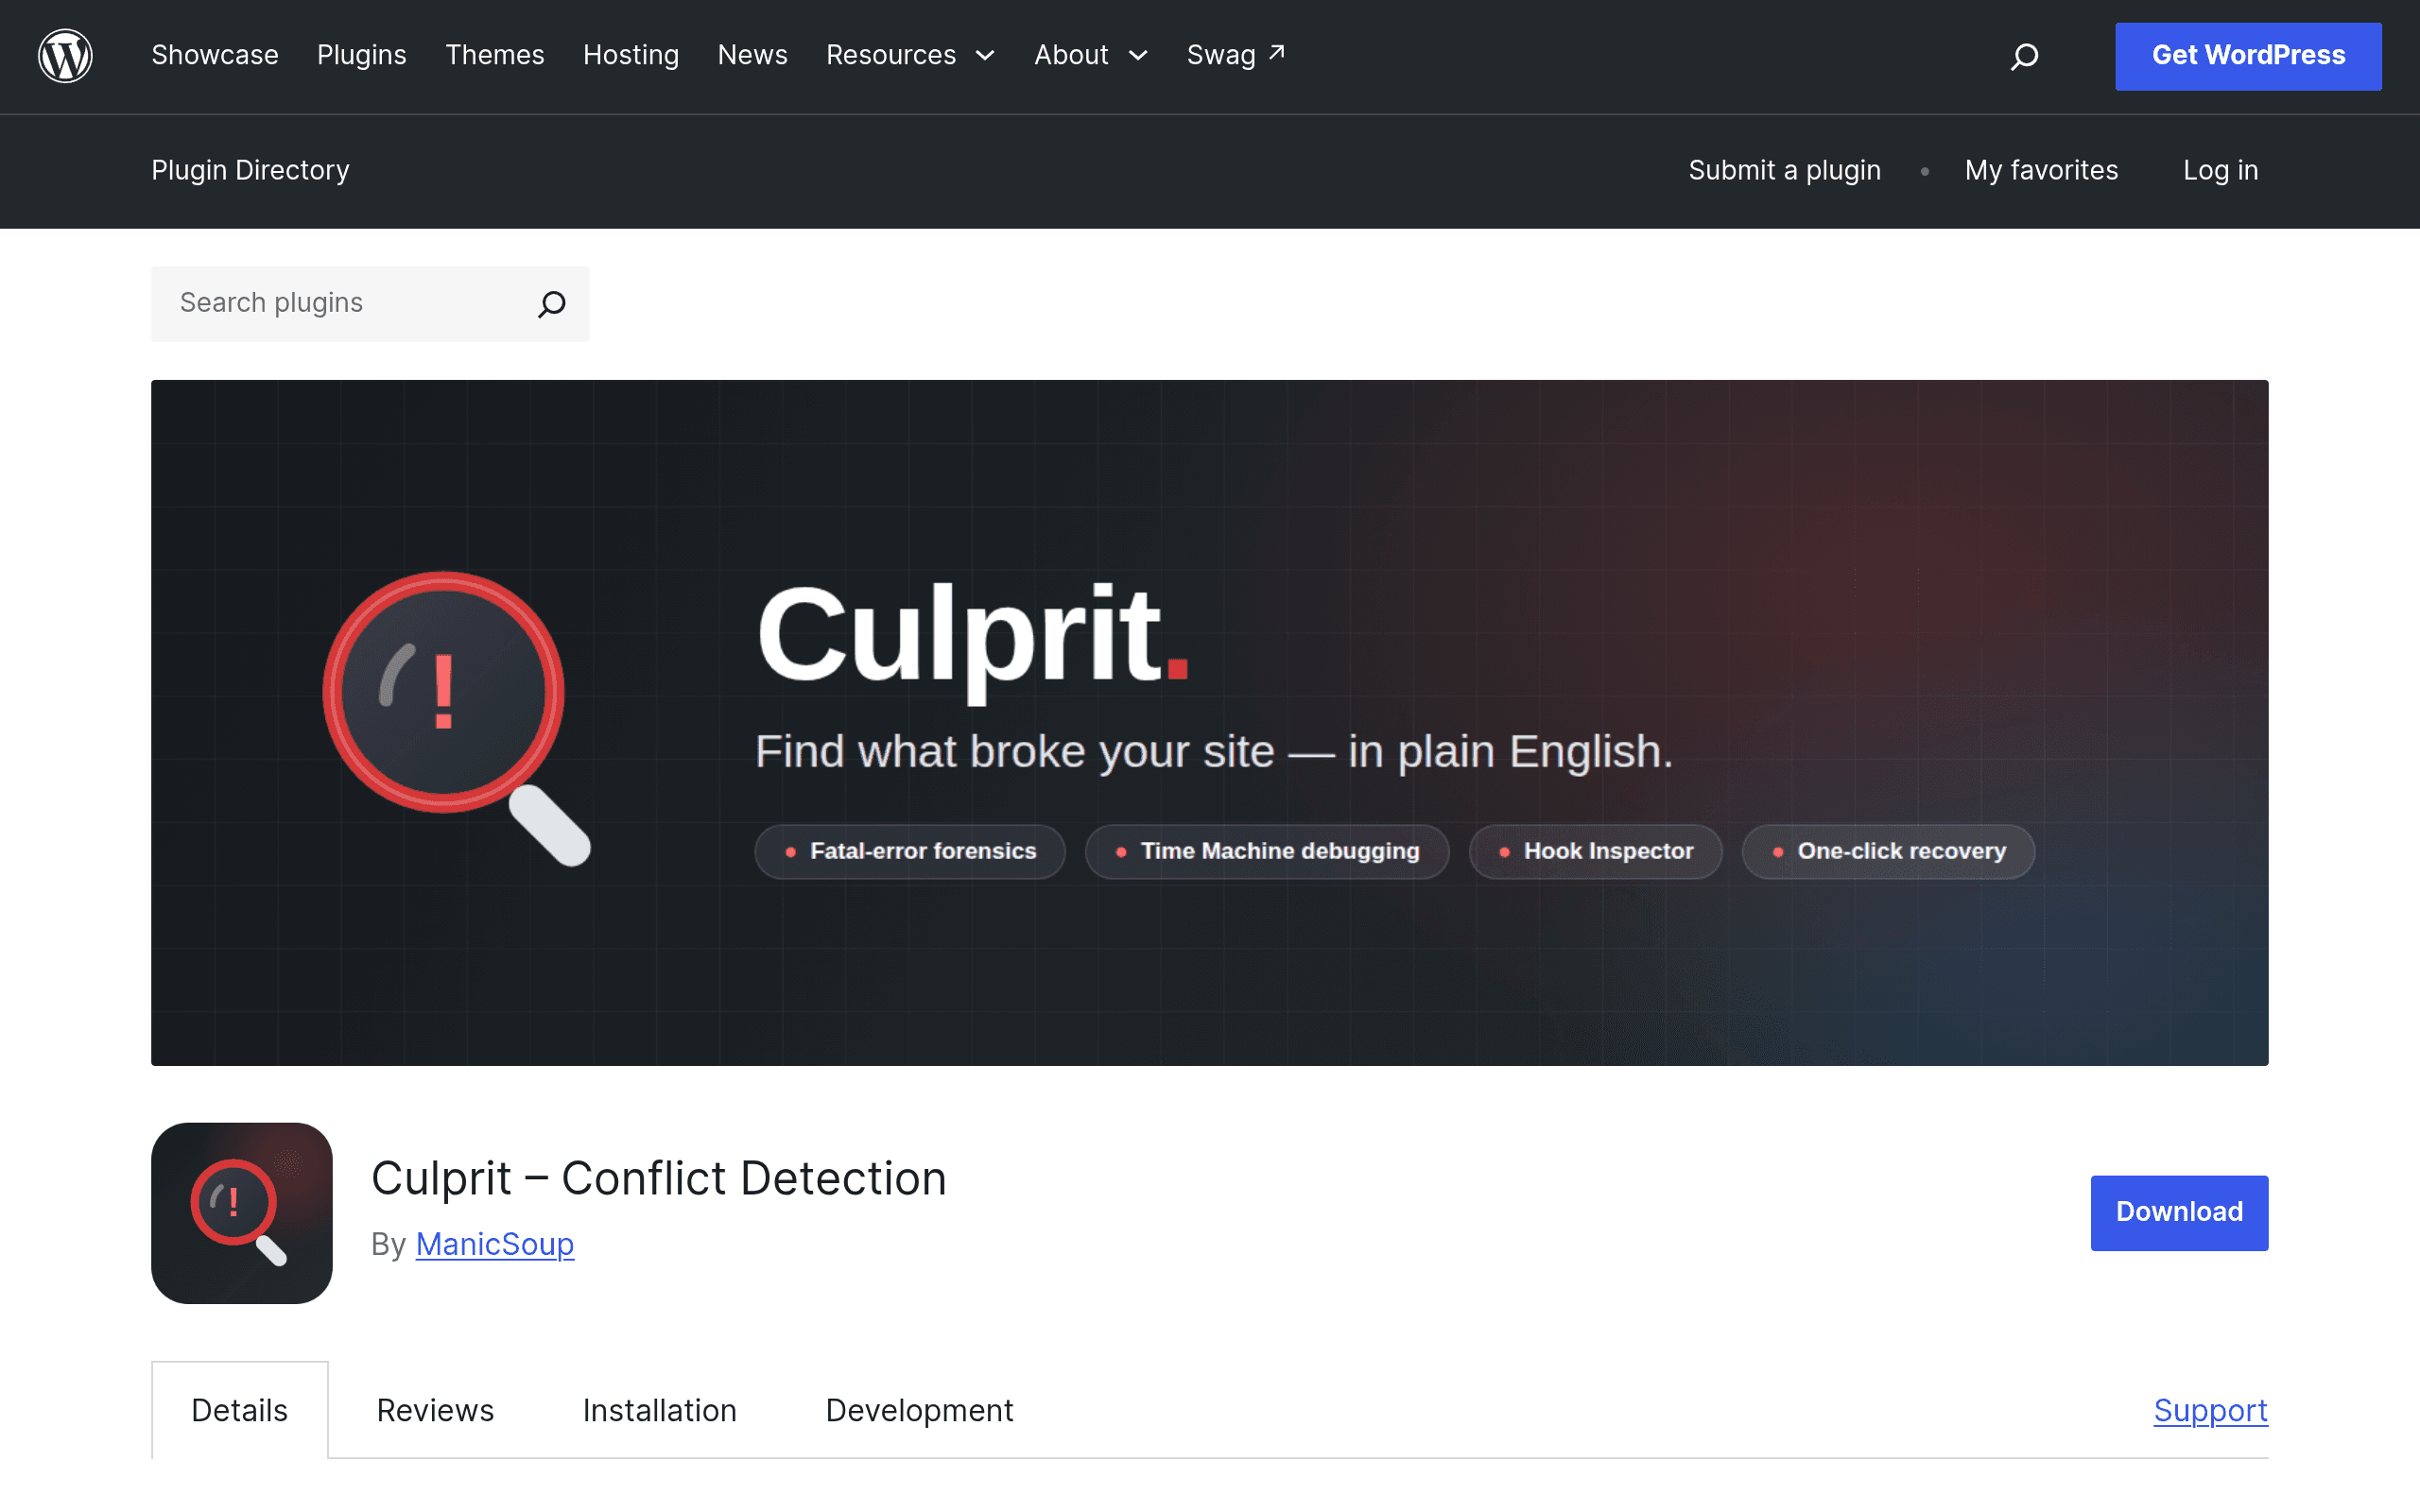Open My favorites link
Viewport: 2420px width, 1512px height.
pyautogui.click(x=2040, y=170)
